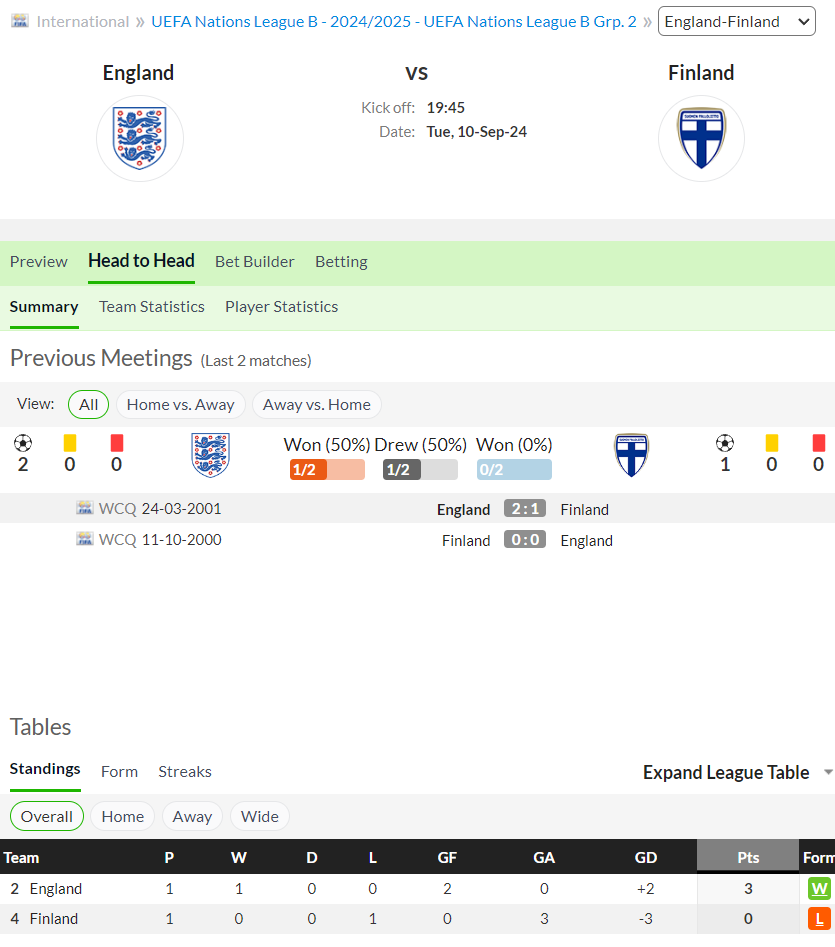The image size is (835, 947).
Task: Open the Bet Builder tab
Action: (255, 262)
